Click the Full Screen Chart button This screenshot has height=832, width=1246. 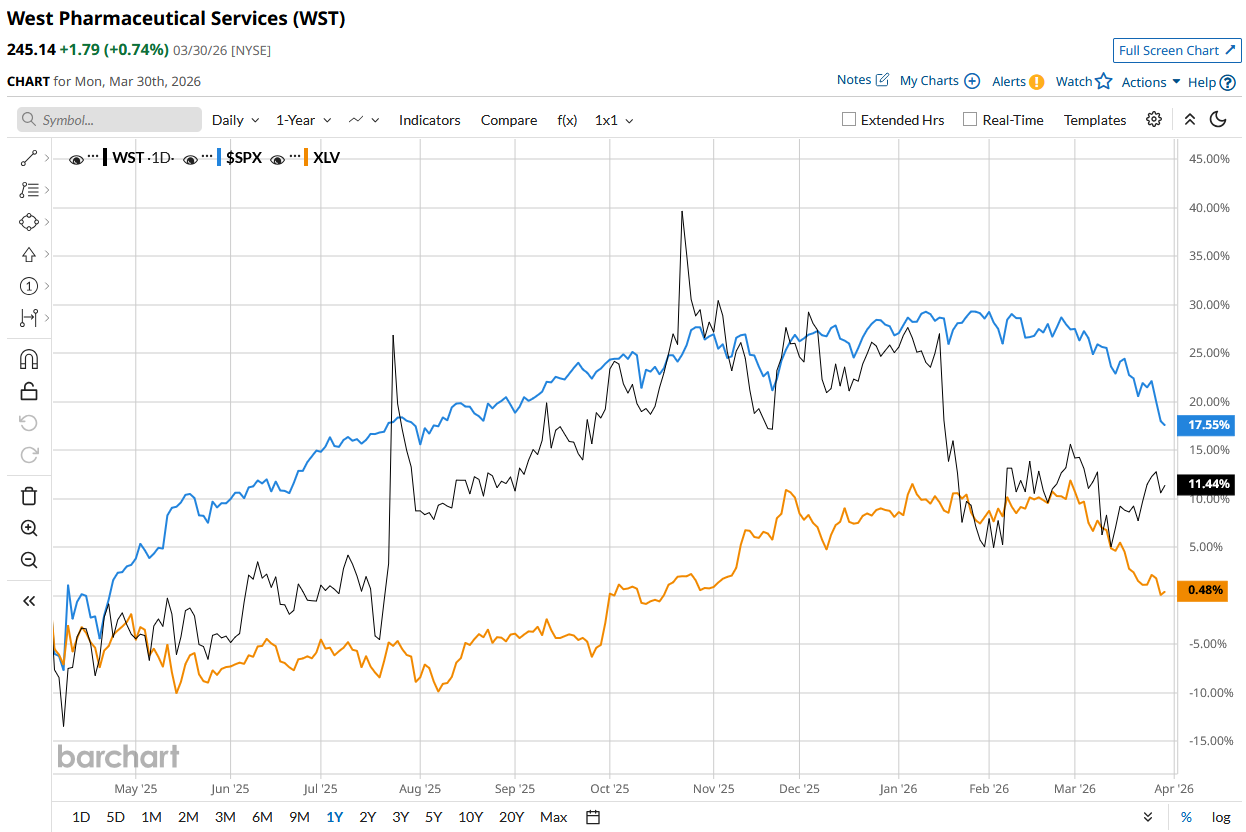[x=1177, y=50]
